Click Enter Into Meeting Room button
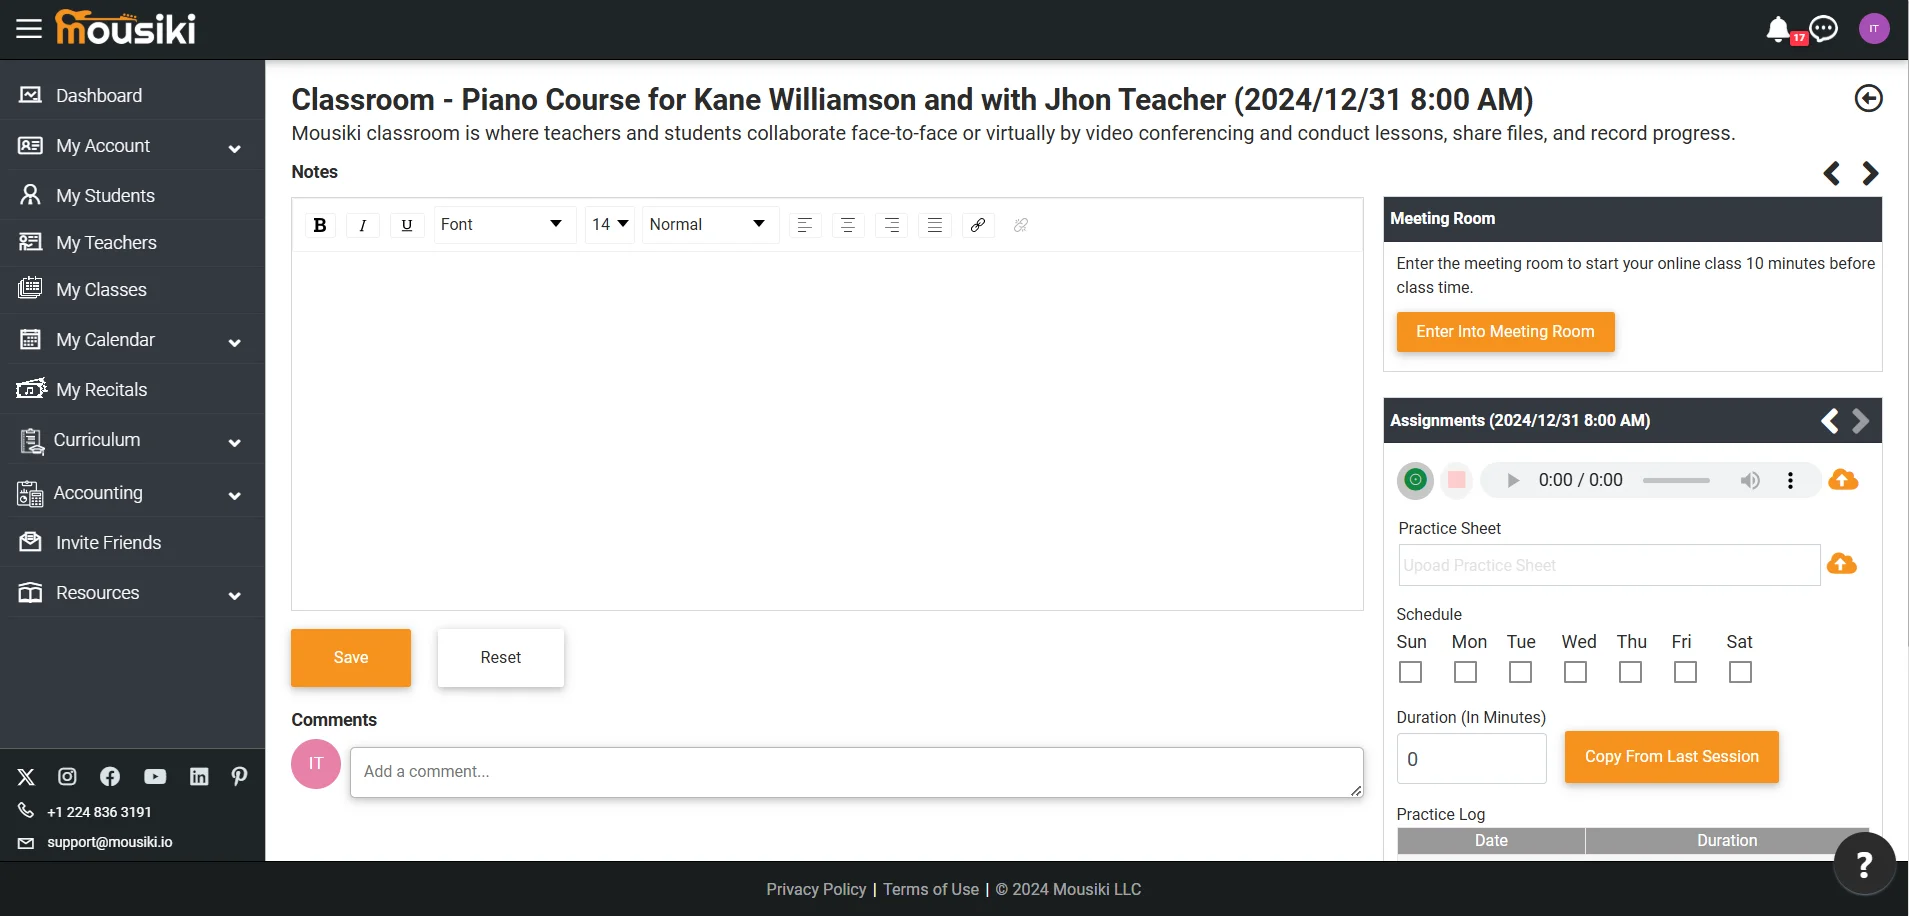This screenshot has width=1909, height=916. (x=1505, y=332)
